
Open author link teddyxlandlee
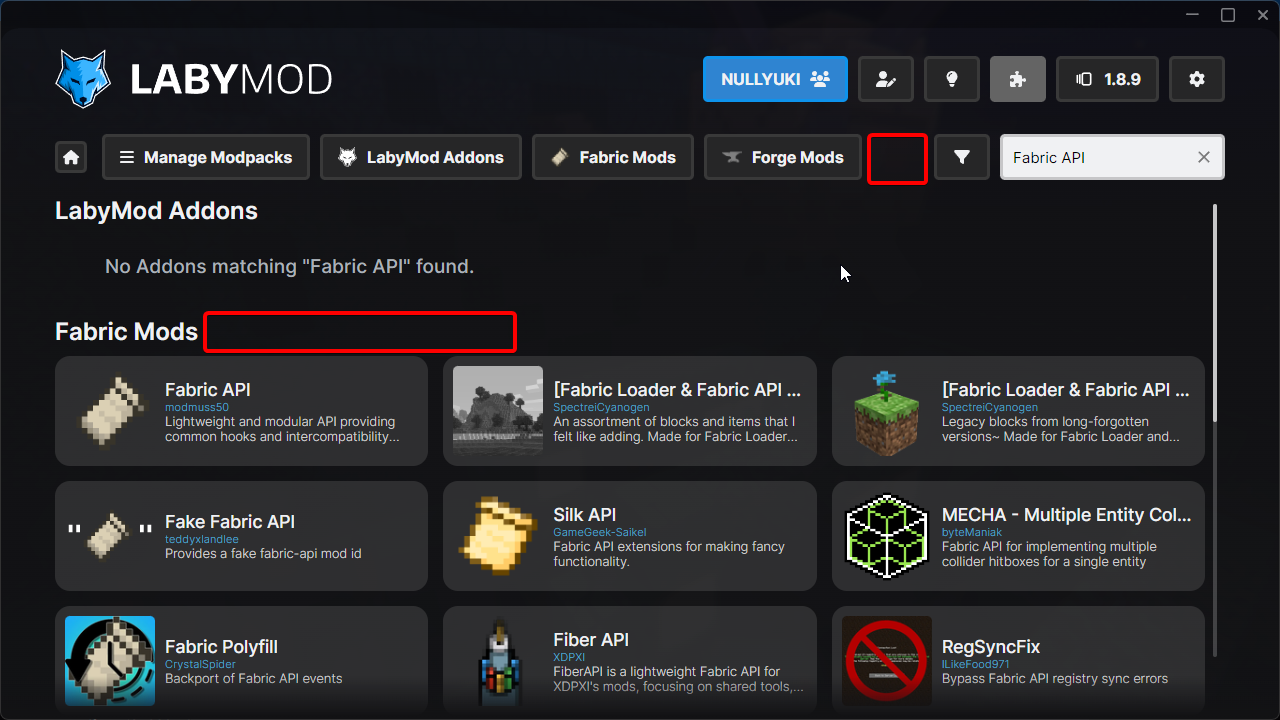202,539
